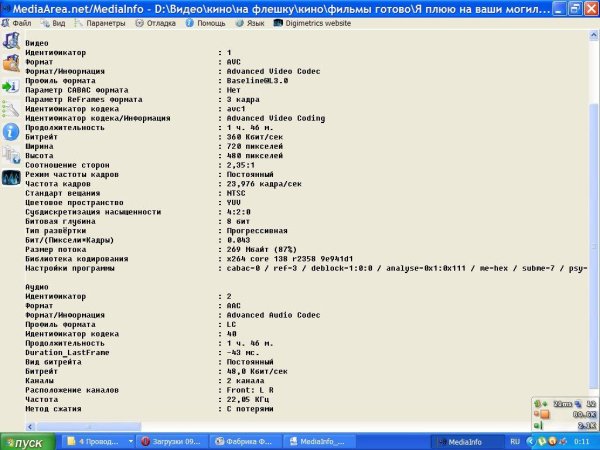Screen dimensions: 600x450
Task: Click the avc1 codec identifier value
Action: click(236, 109)
